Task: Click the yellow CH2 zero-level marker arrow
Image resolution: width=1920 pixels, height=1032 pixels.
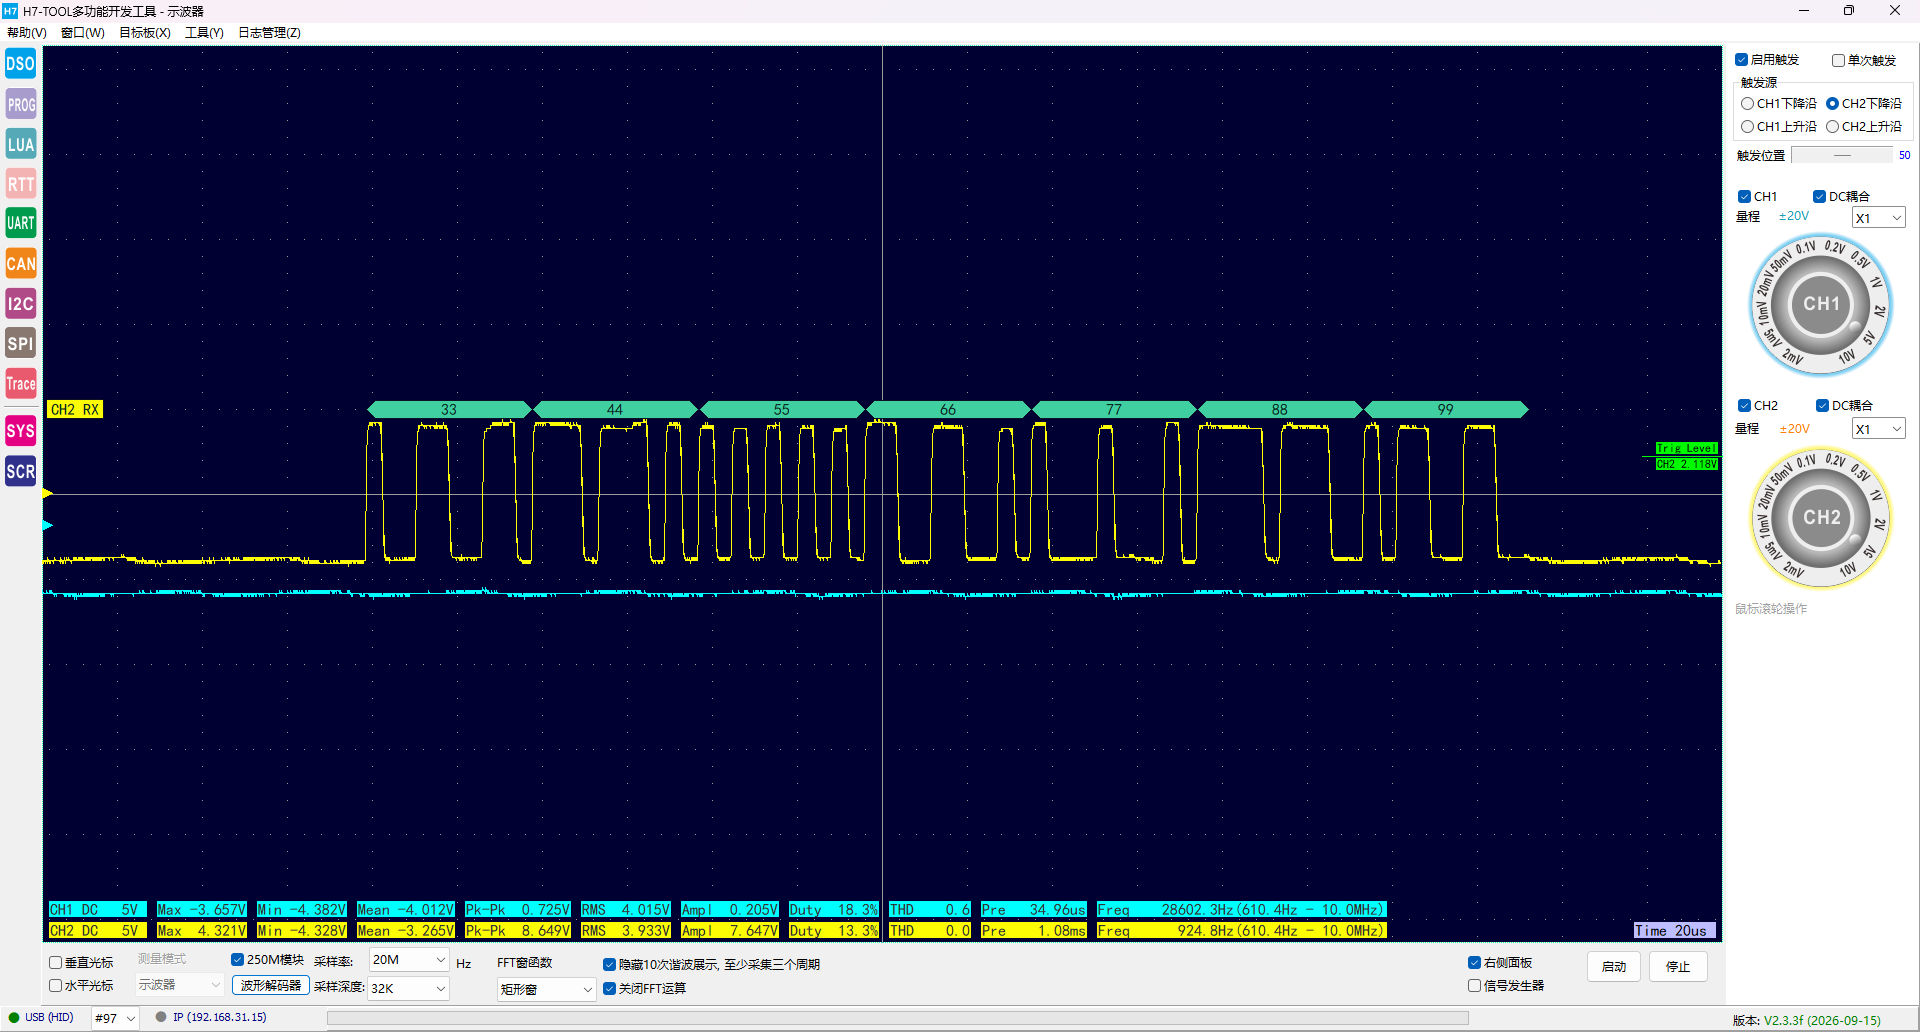Action: [47, 494]
